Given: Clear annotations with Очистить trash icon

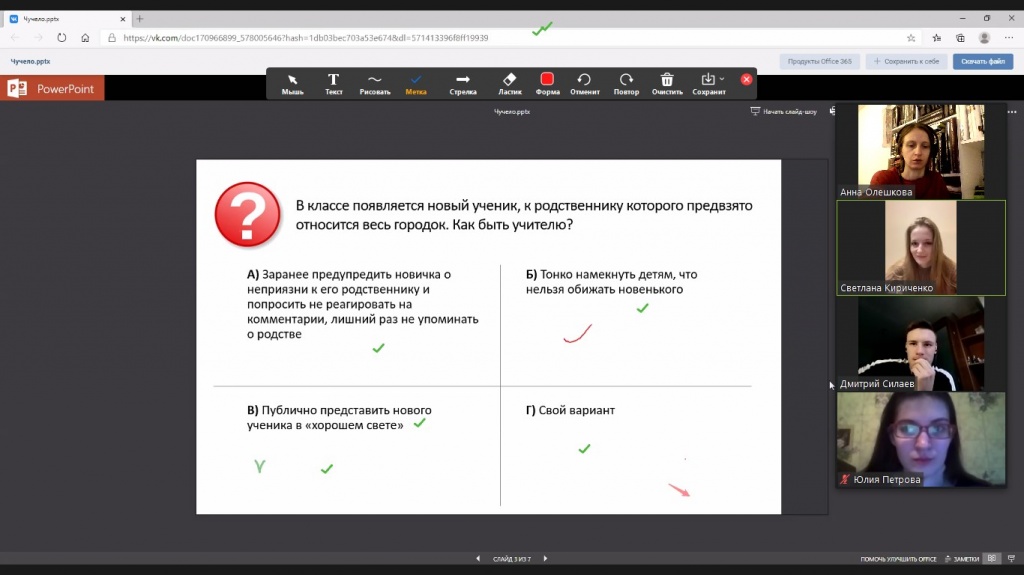Looking at the screenshot, I should [x=667, y=83].
